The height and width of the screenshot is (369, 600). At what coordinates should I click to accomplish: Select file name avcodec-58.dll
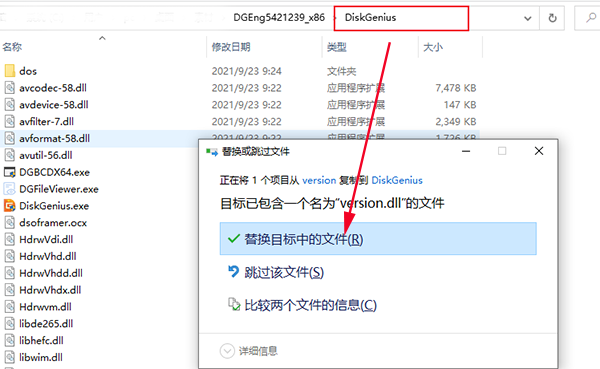pyautogui.click(x=53, y=88)
